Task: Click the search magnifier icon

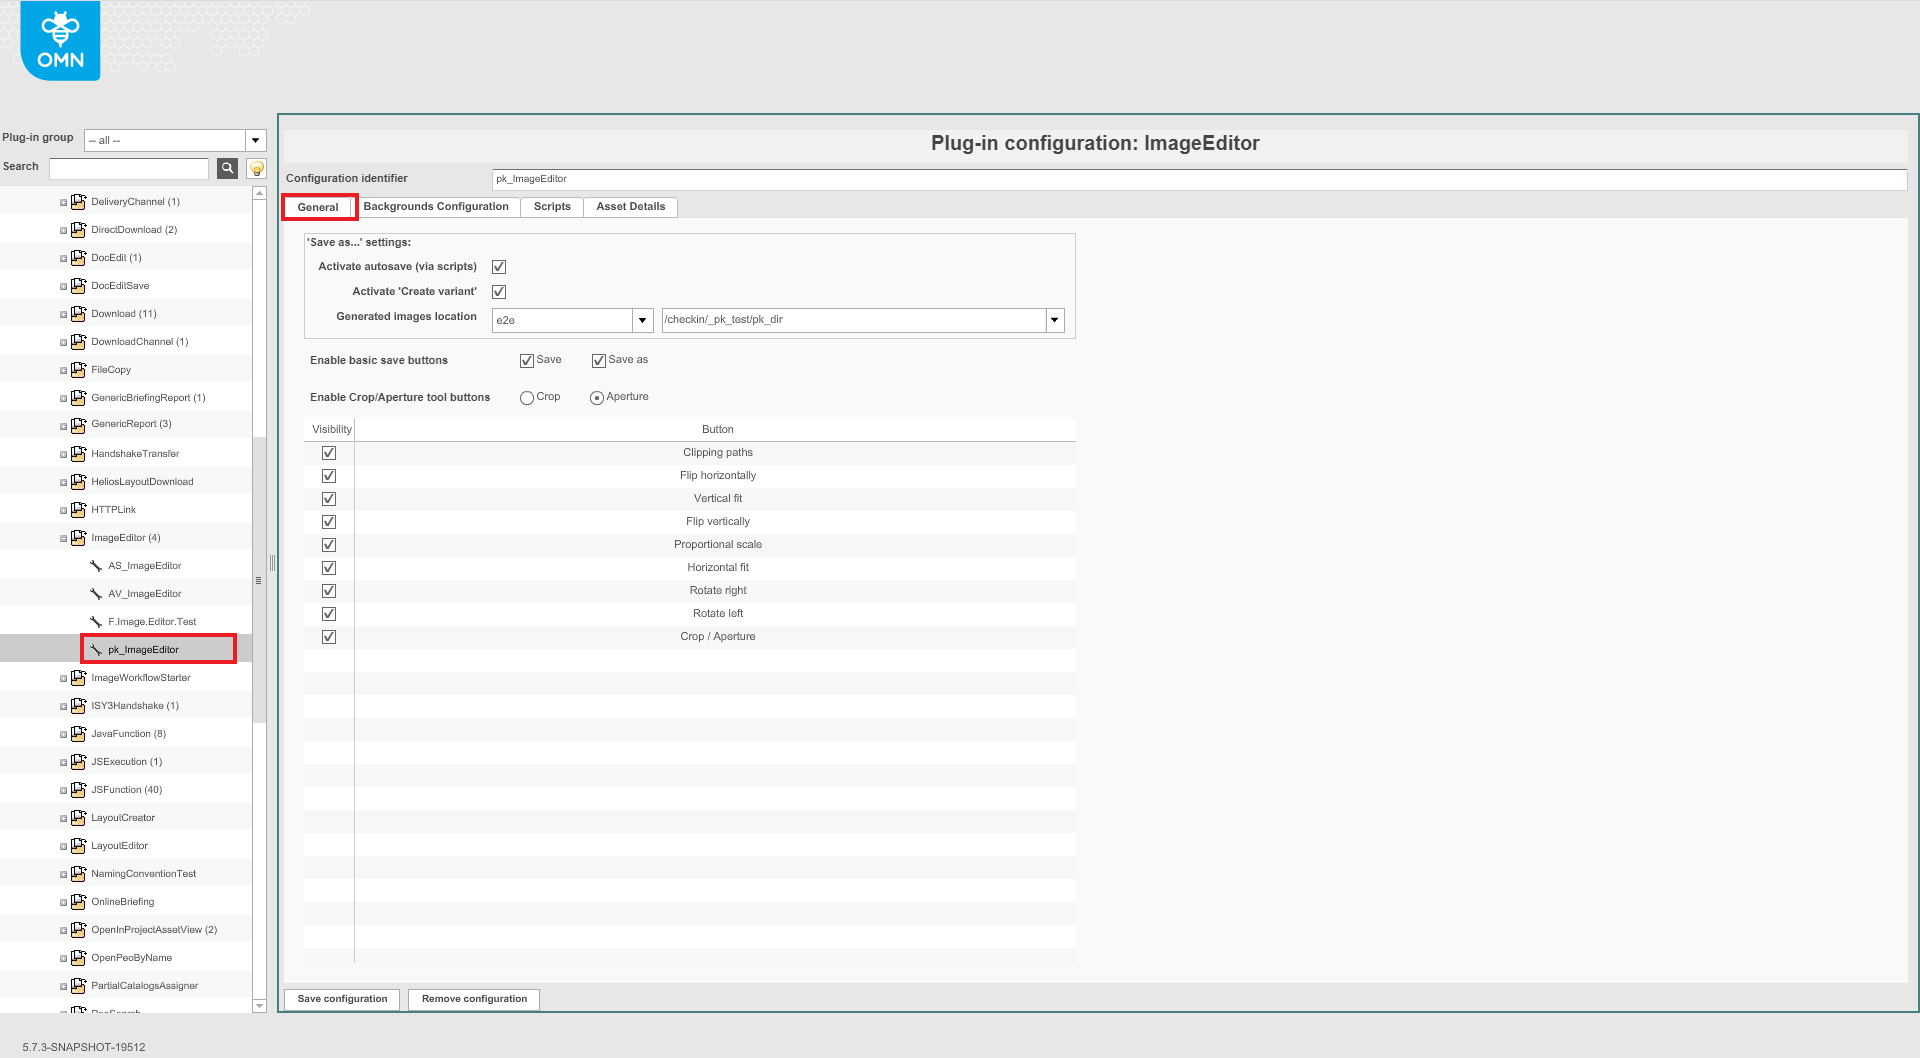Action: pyautogui.click(x=227, y=168)
